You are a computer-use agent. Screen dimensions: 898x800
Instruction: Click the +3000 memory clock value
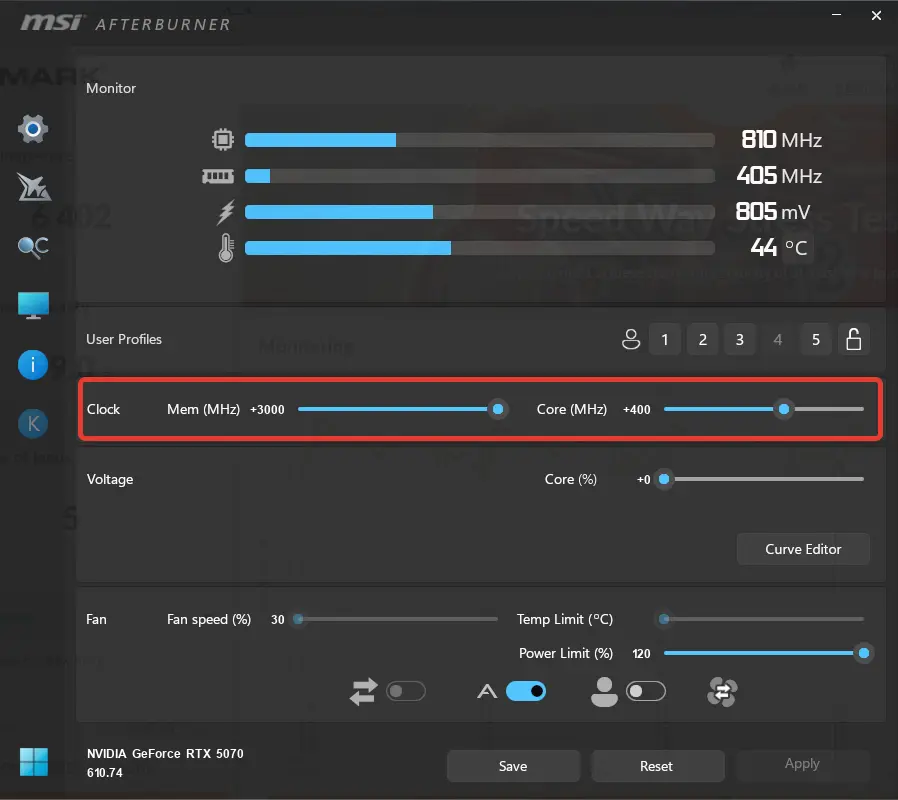[267, 409]
